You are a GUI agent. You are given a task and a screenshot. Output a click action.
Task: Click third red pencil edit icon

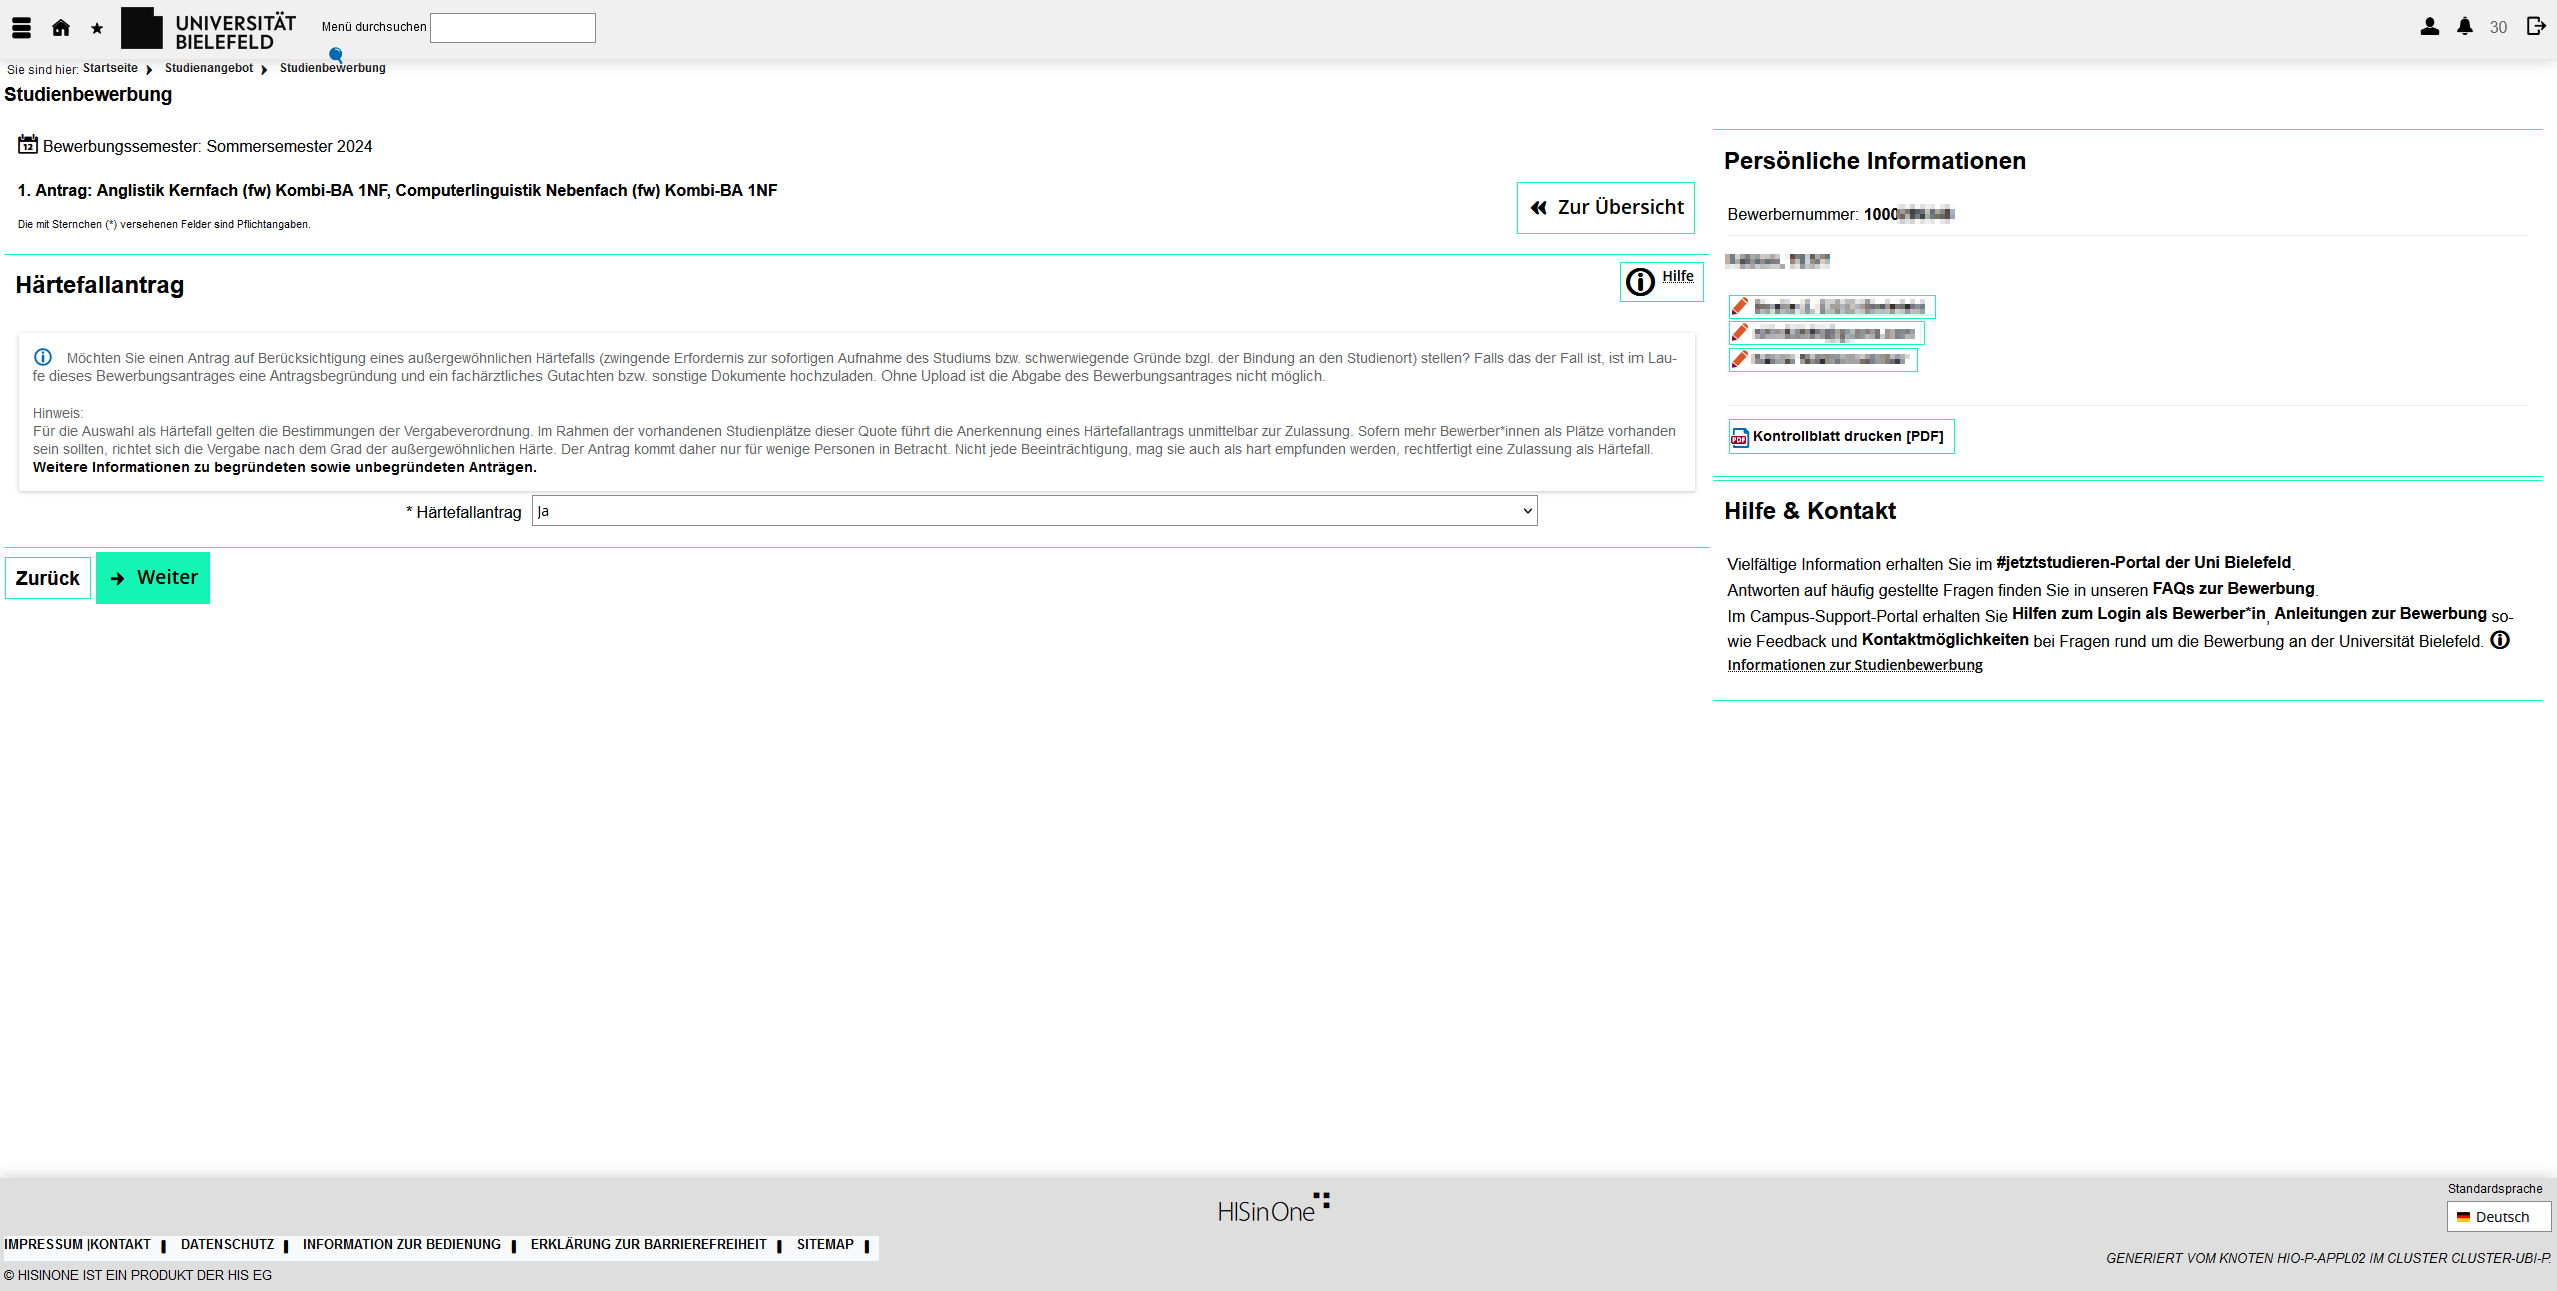(x=1740, y=359)
